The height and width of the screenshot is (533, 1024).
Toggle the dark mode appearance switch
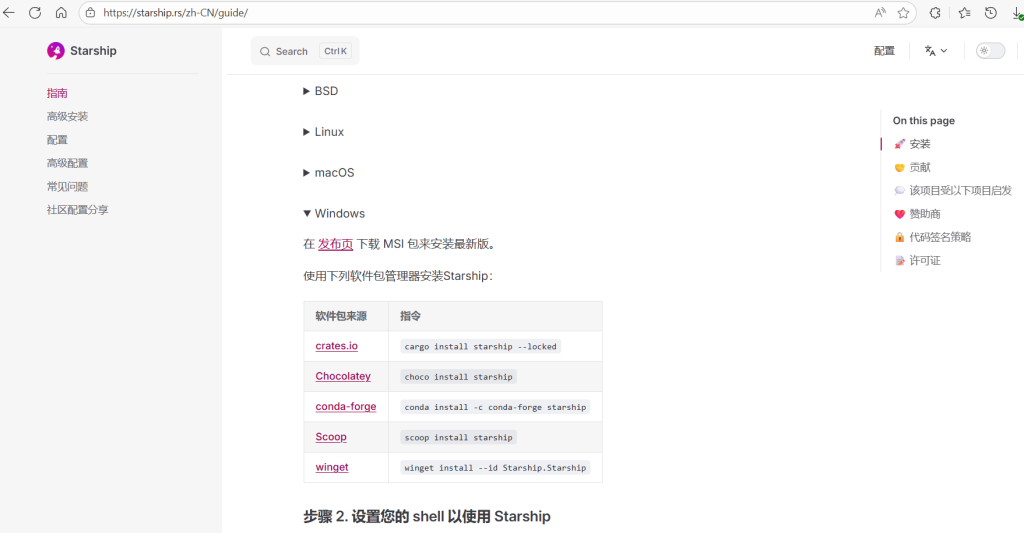pos(990,51)
